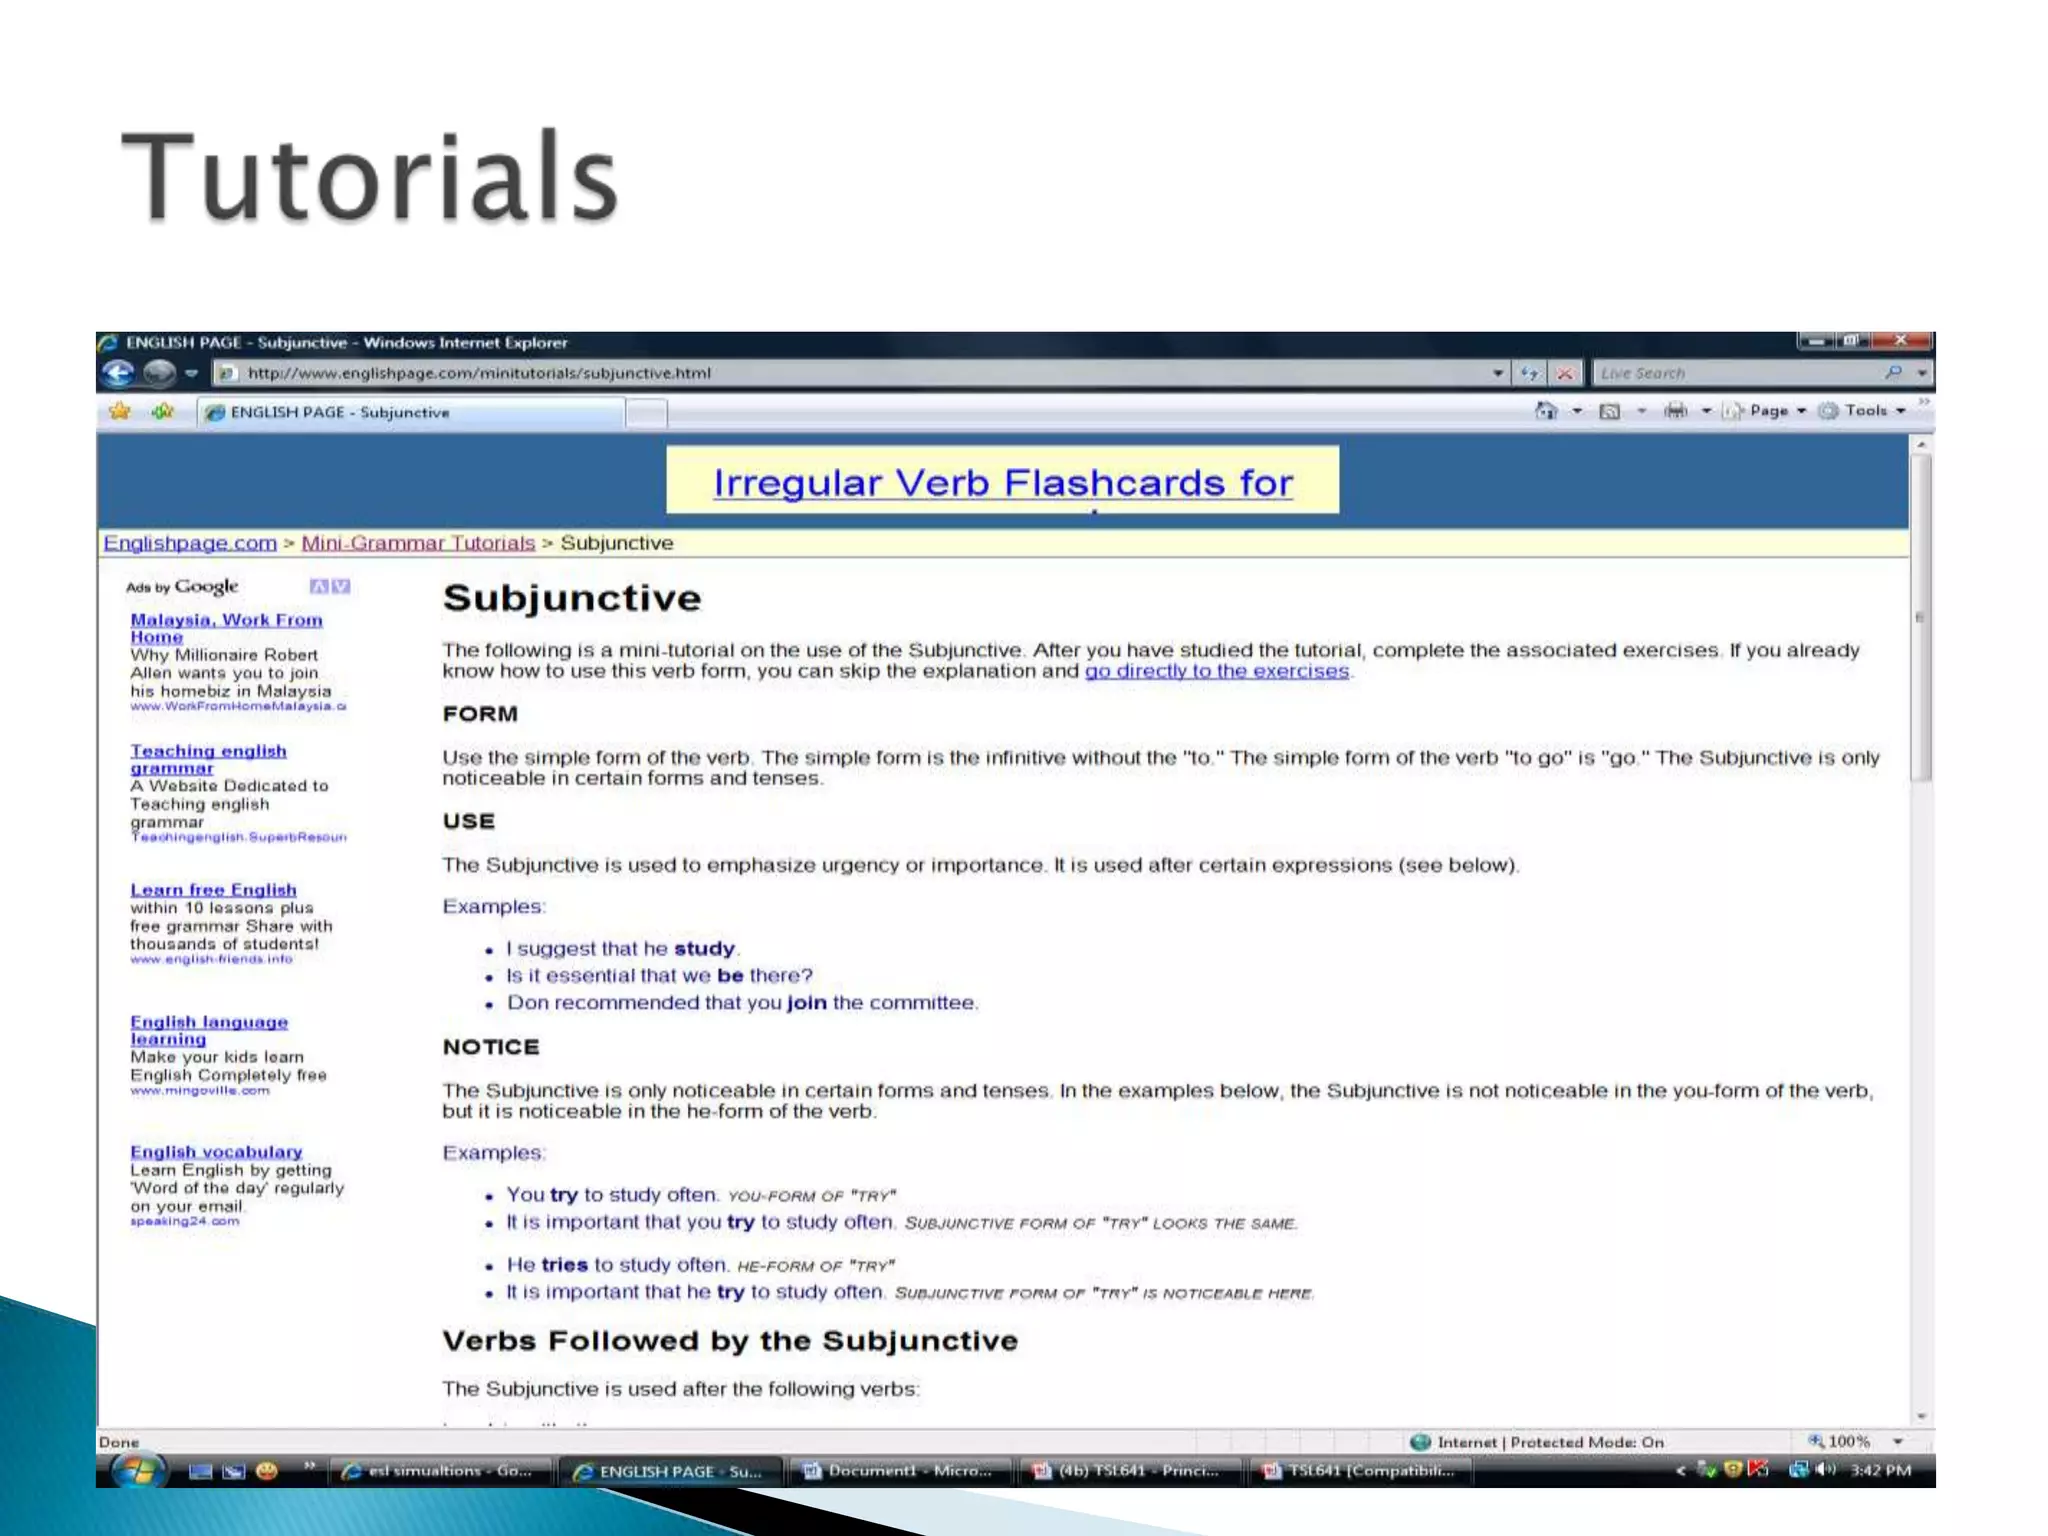Click the Show Desktop quick launch icon
The width and height of the screenshot is (2048, 1536).
click(201, 1471)
